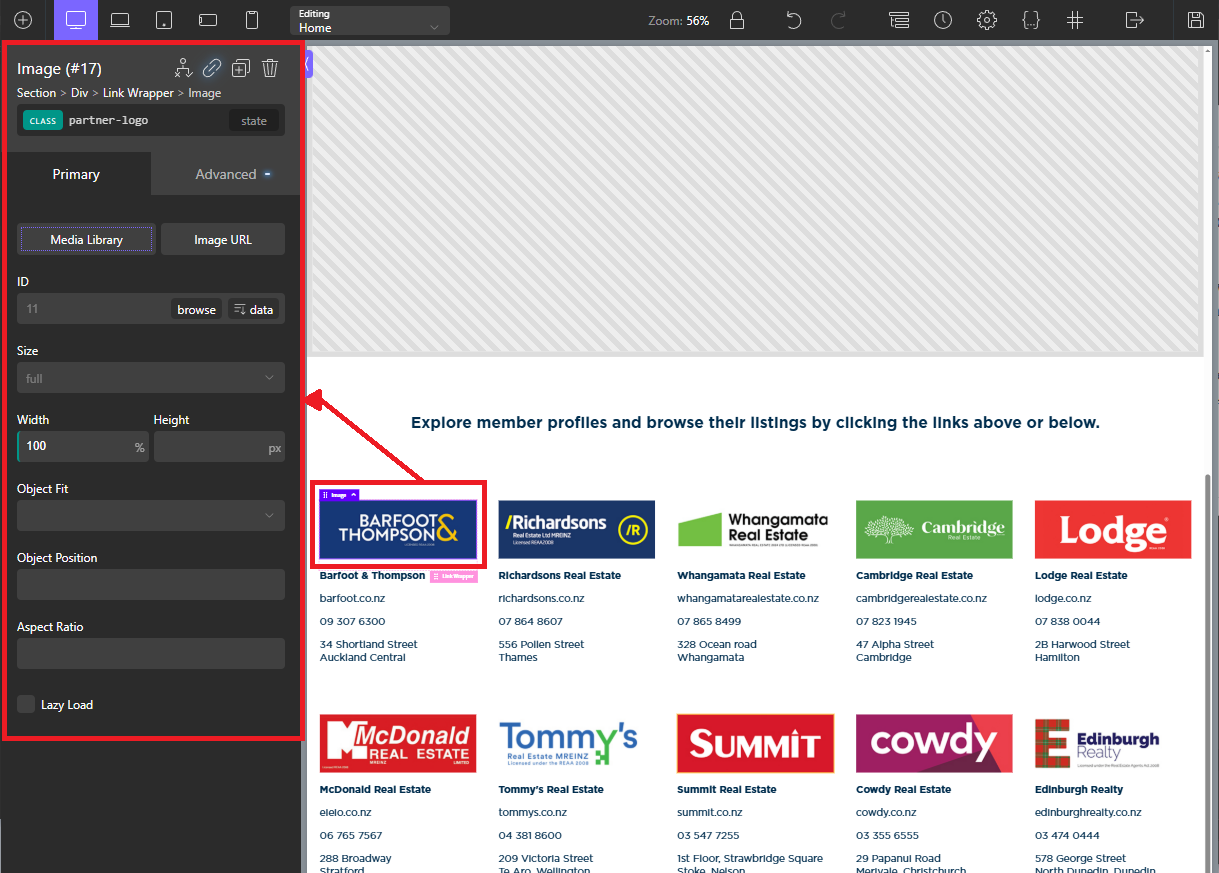The height and width of the screenshot is (873, 1219).
Task: Click the select parent element icon
Action: tap(183, 68)
